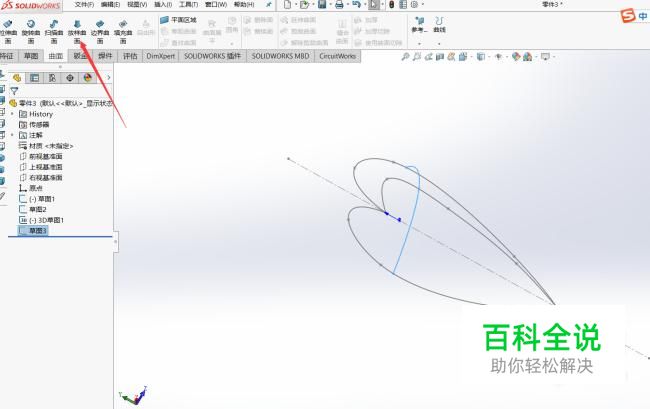Expand the History tree node
Viewport: 650px width, 409px height.
click(x=12, y=114)
